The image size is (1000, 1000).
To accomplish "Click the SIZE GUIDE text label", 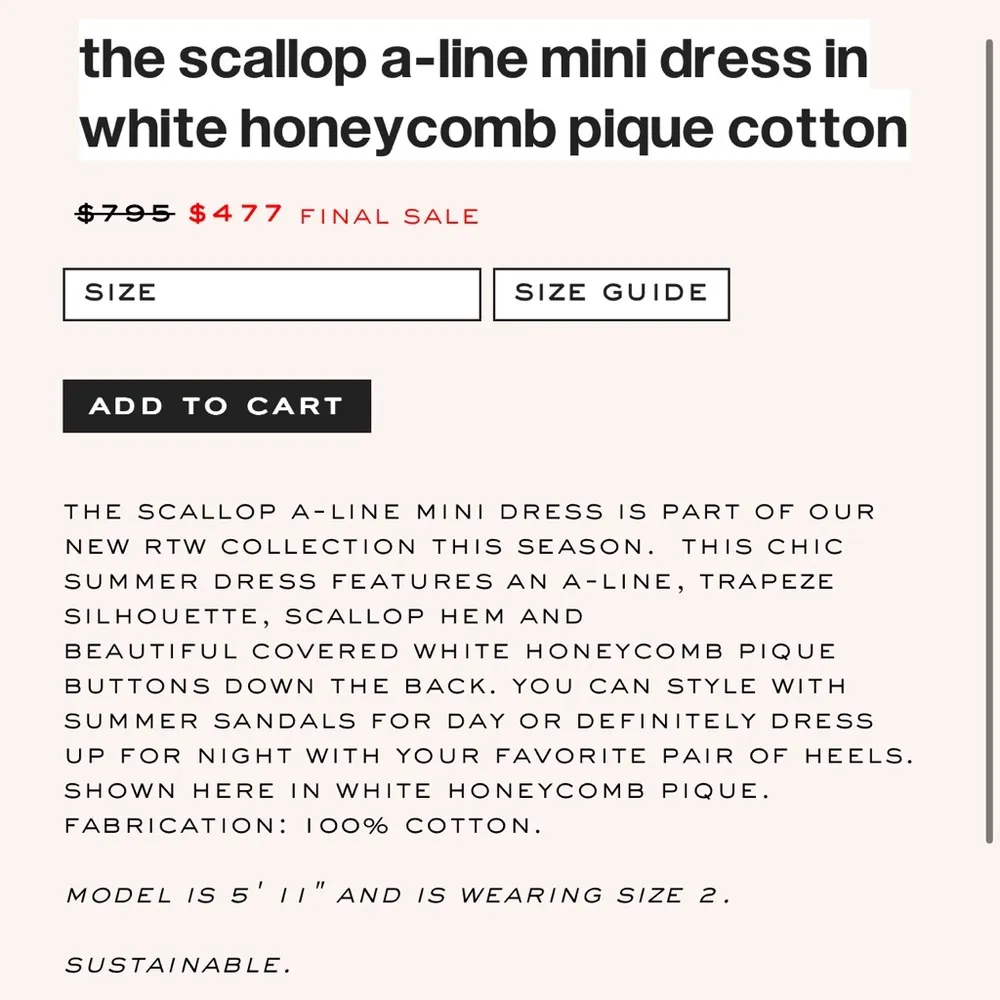I will 610,293.
